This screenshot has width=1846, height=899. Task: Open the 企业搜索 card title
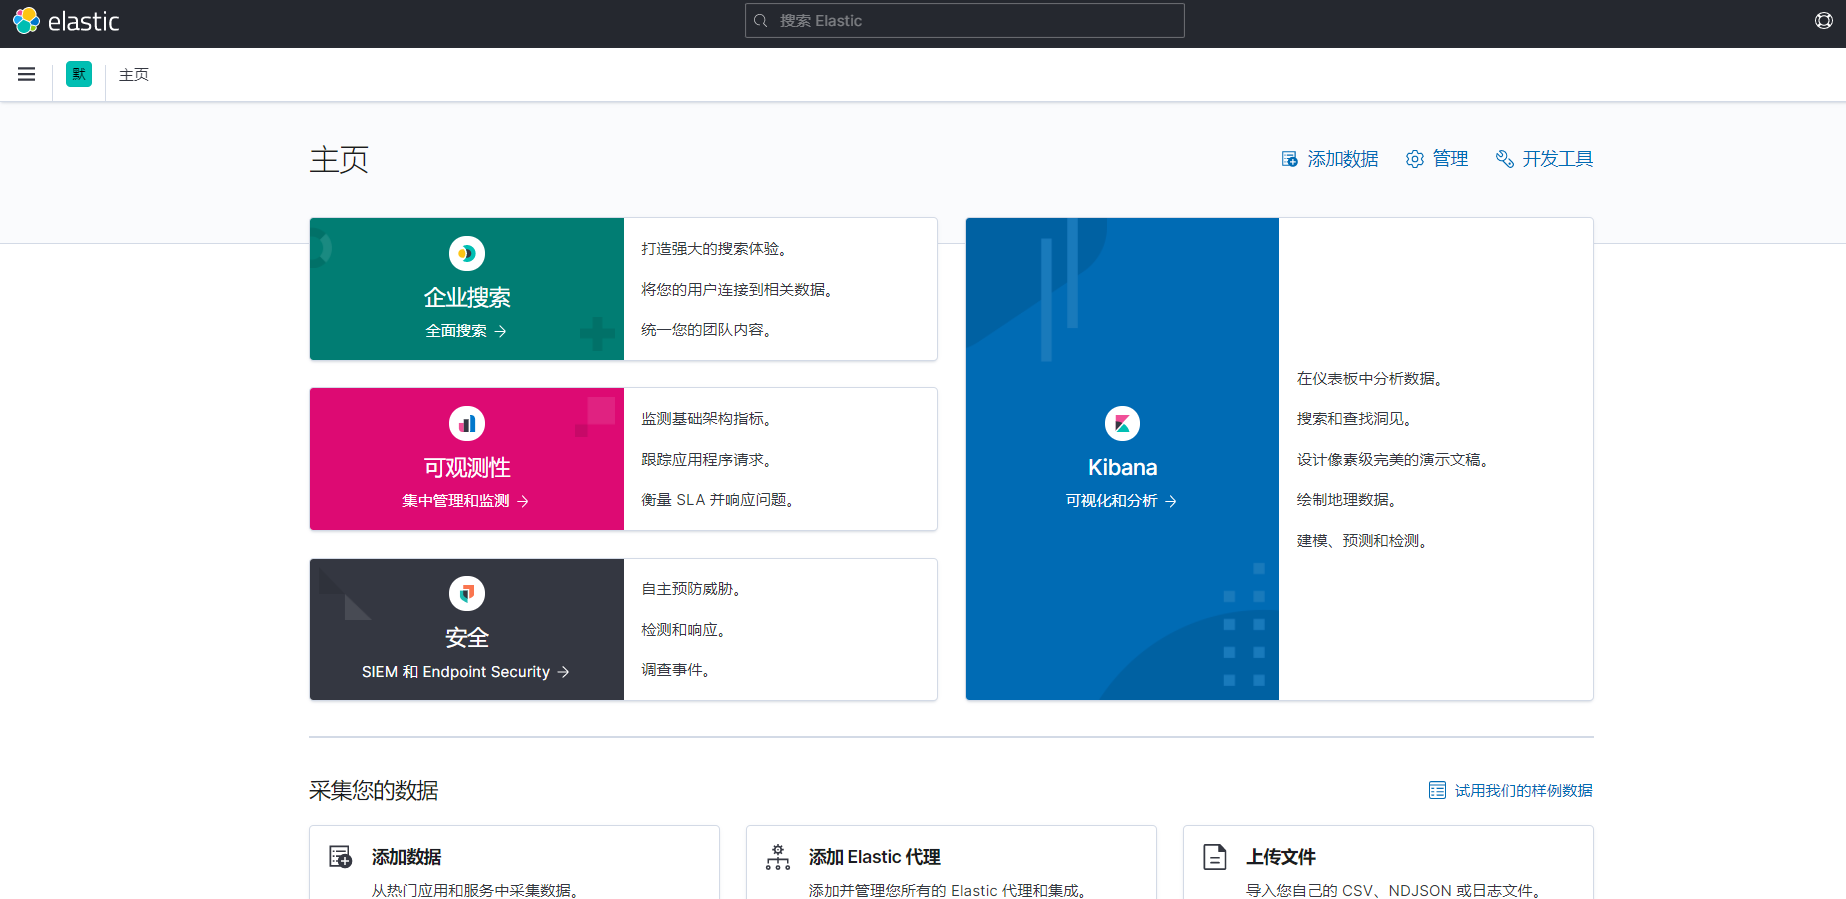pos(467,298)
